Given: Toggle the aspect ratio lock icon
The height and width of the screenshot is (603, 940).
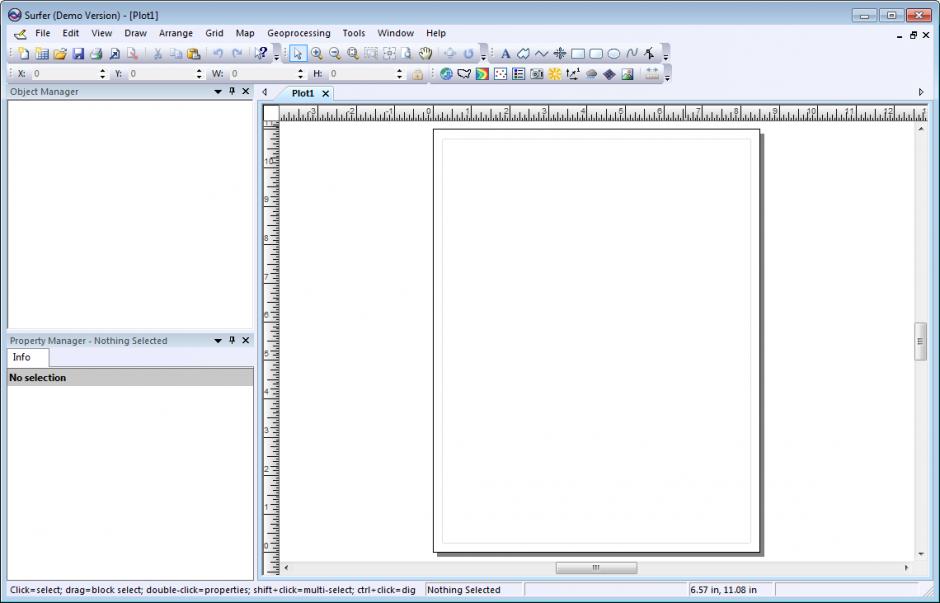Looking at the screenshot, I should click(417, 74).
